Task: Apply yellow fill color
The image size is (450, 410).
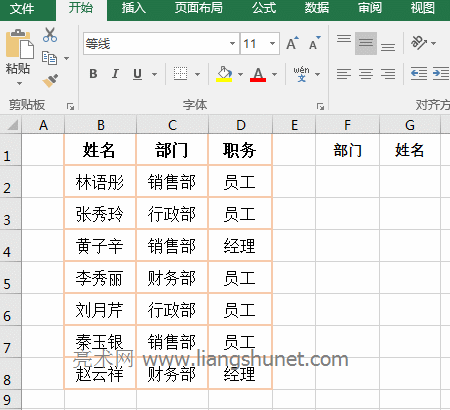Action: pos(224,74)
